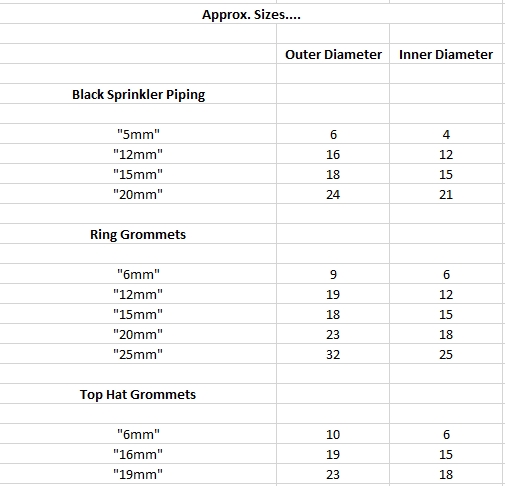Click outer diameter 16 in sprinkler piping
The height and width of the screenshot is (486, 505).
(333, 154)
